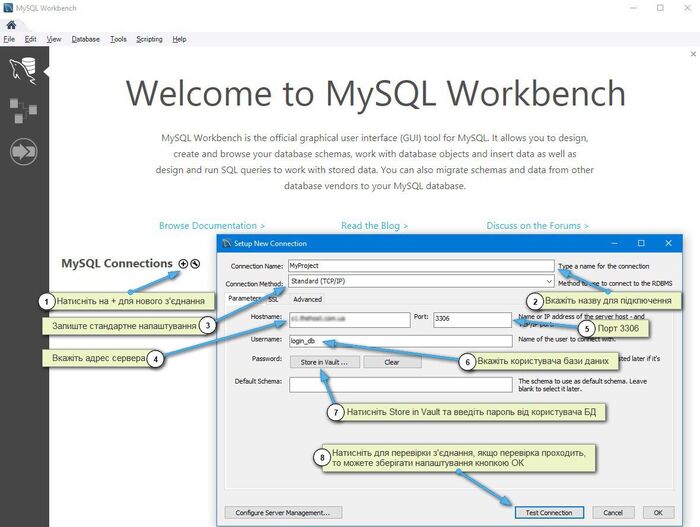Viewport: 700px width, 527px height.
Task: Open the Database menu
Action: pyautogui.click(x=85, y=39)
